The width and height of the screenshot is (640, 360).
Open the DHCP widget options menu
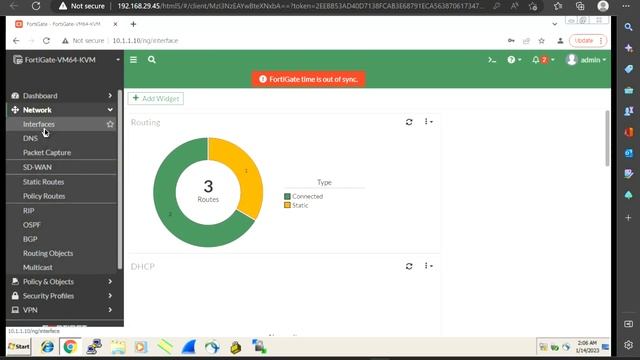click(x=428, y=266)
